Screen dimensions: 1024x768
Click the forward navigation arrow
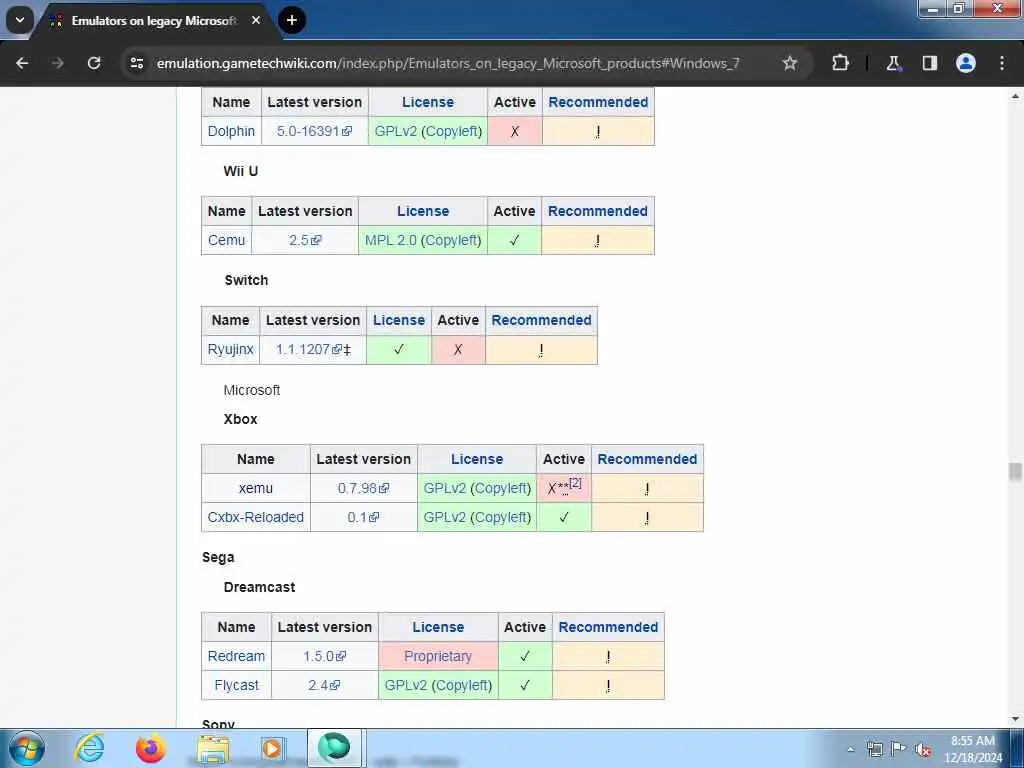[57, 63]
